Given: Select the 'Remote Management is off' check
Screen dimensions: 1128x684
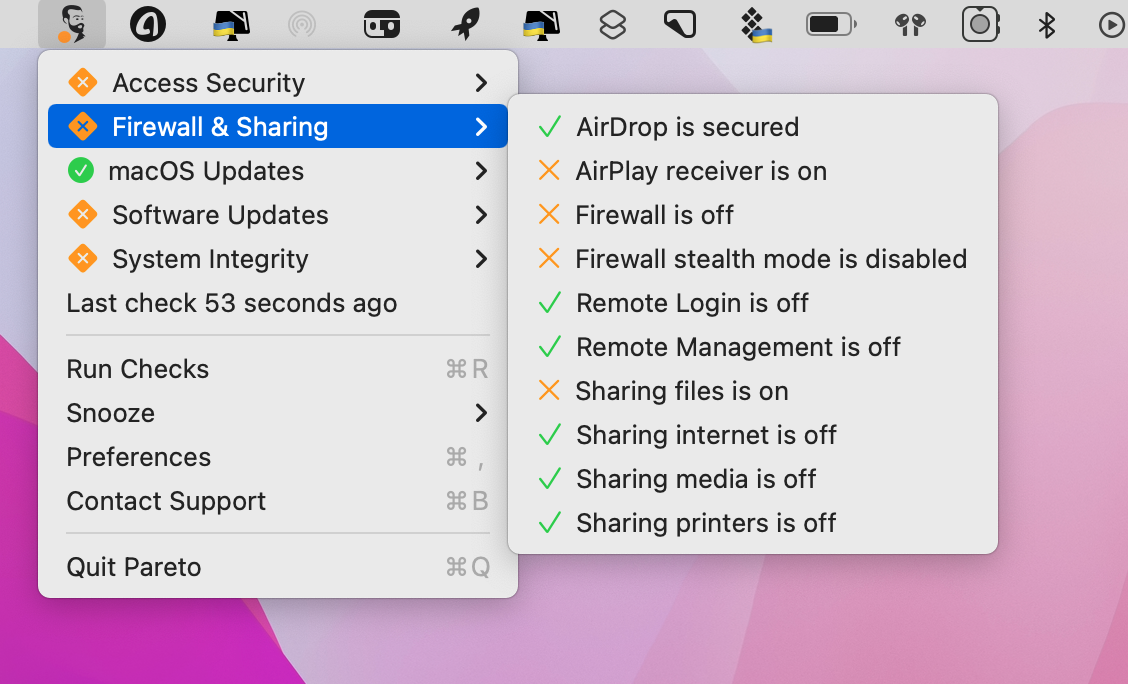Looking at the screenshot, I should 752,347.
